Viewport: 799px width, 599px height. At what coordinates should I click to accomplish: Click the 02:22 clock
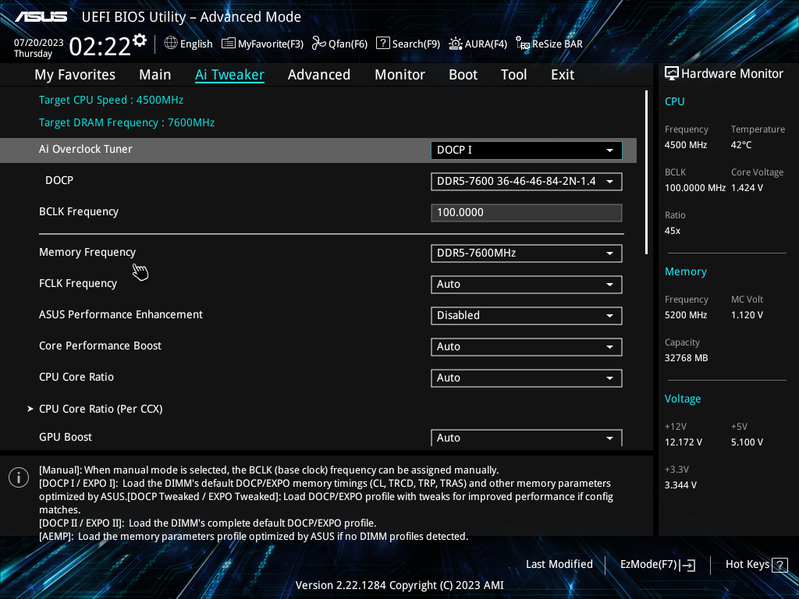(x=100, y=47)
